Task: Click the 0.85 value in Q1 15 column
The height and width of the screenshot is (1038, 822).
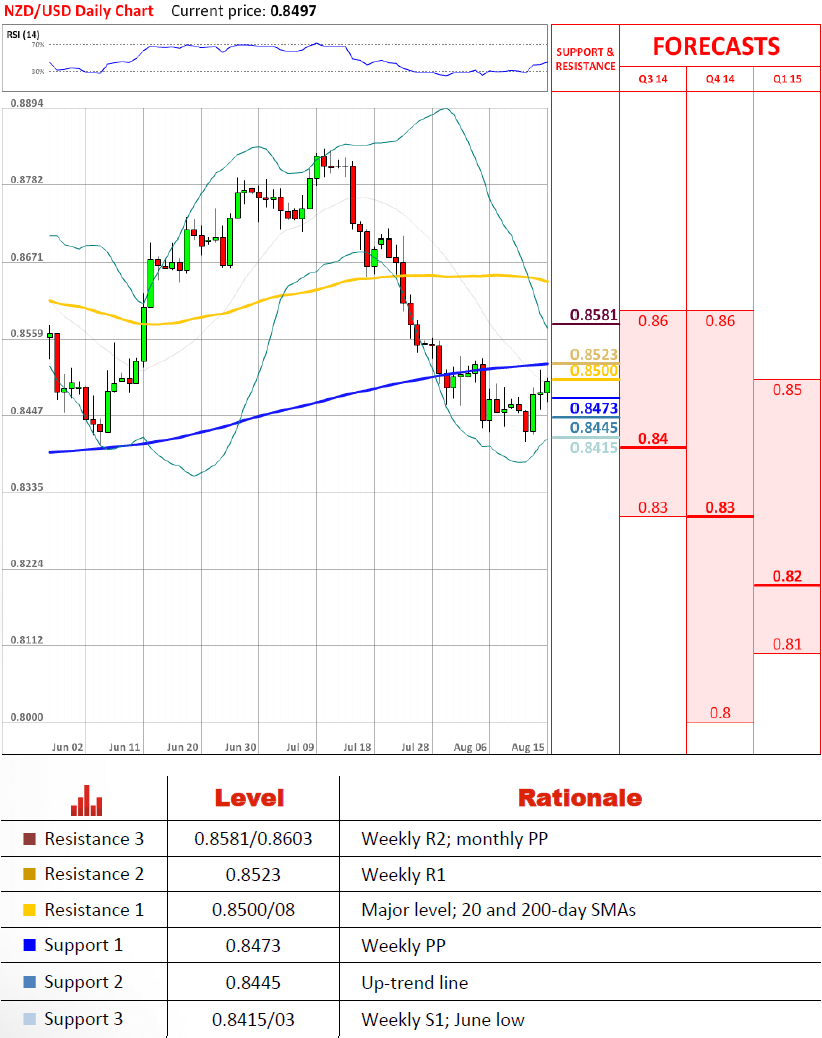Action: click(x=787, y=390)
